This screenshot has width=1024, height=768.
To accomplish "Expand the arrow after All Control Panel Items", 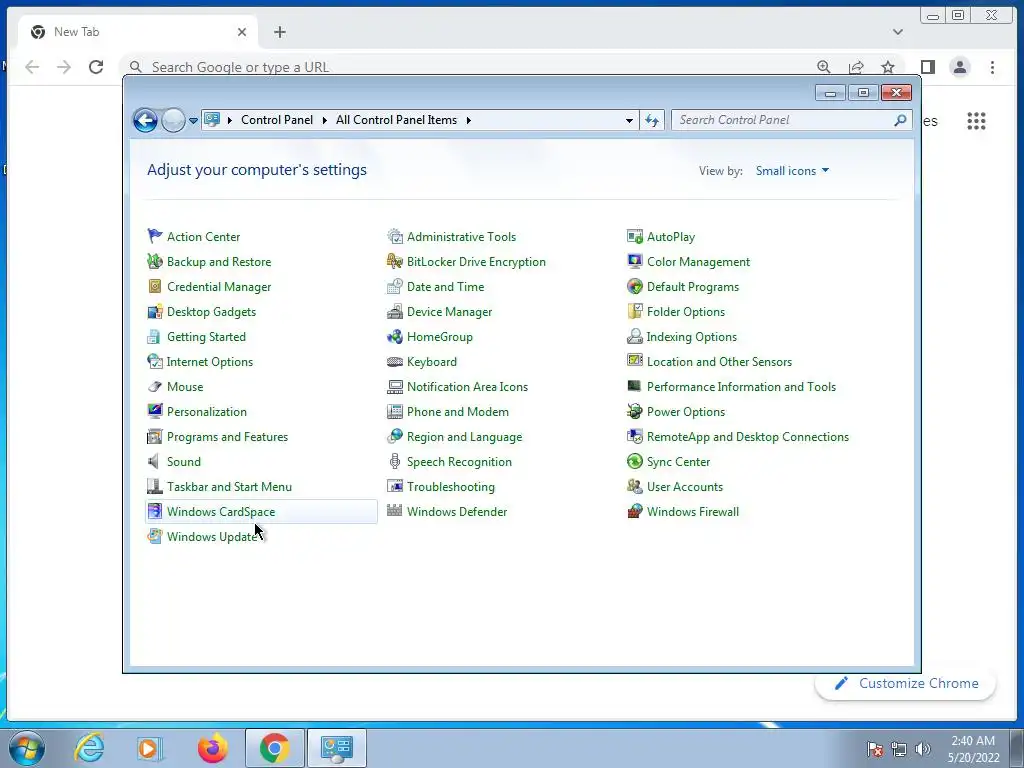I will coord(468,120).
